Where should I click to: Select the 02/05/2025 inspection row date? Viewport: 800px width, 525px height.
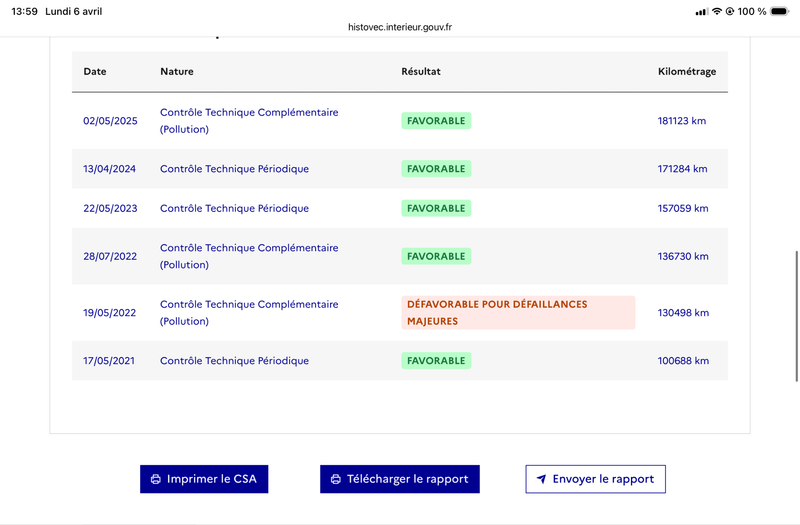109,121
